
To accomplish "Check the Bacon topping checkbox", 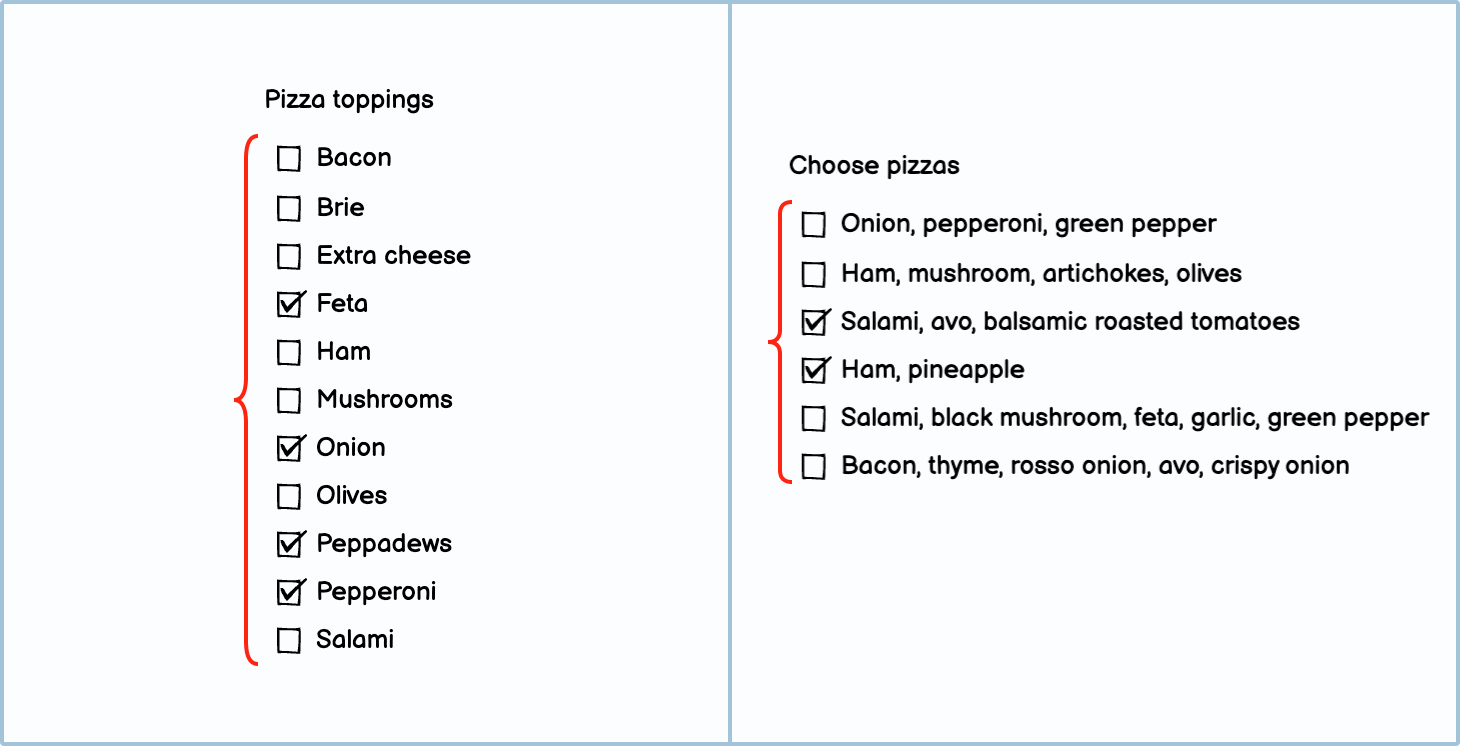I will (289, 159).
